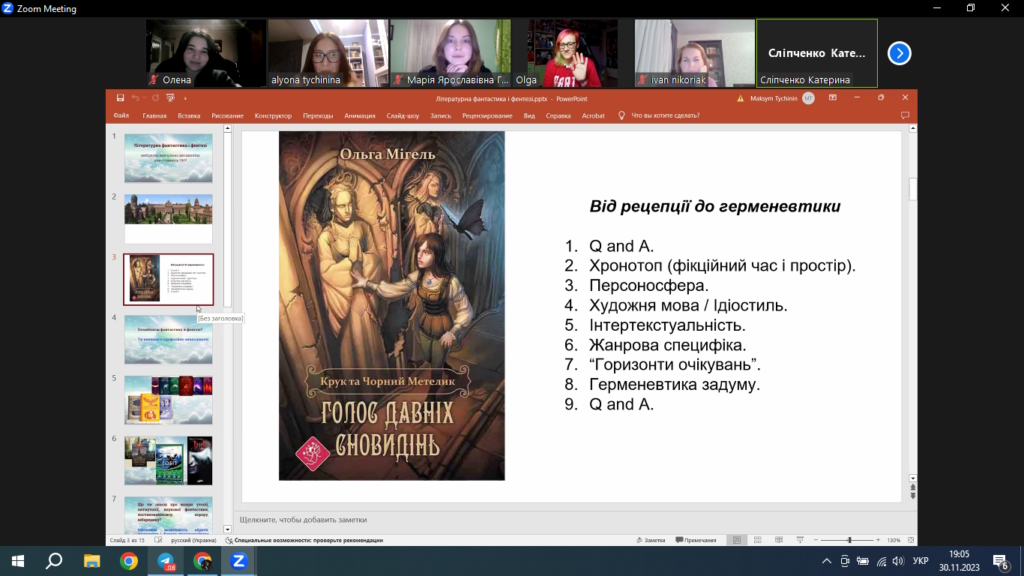This screenshot has height=576, width=1024.
Task: Toggle the Заметки notes pane
Action: point(650,540)
